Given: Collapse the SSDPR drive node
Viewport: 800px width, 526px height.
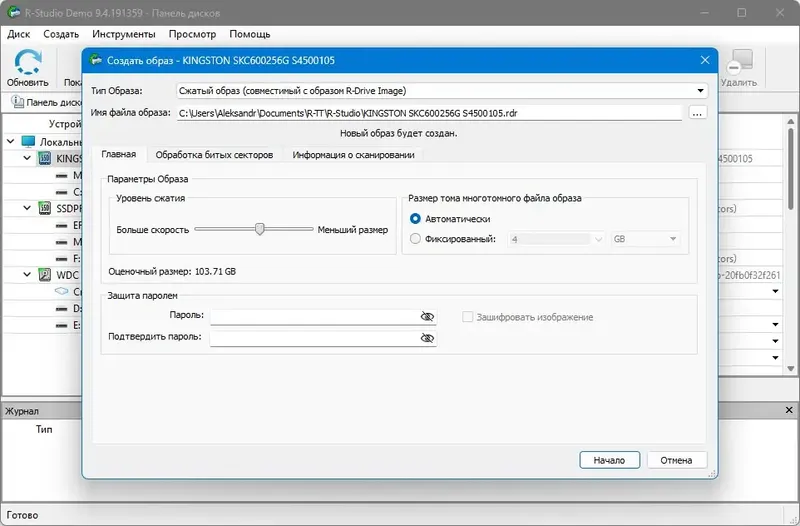Looking at the screenshot, I should 27,208.
